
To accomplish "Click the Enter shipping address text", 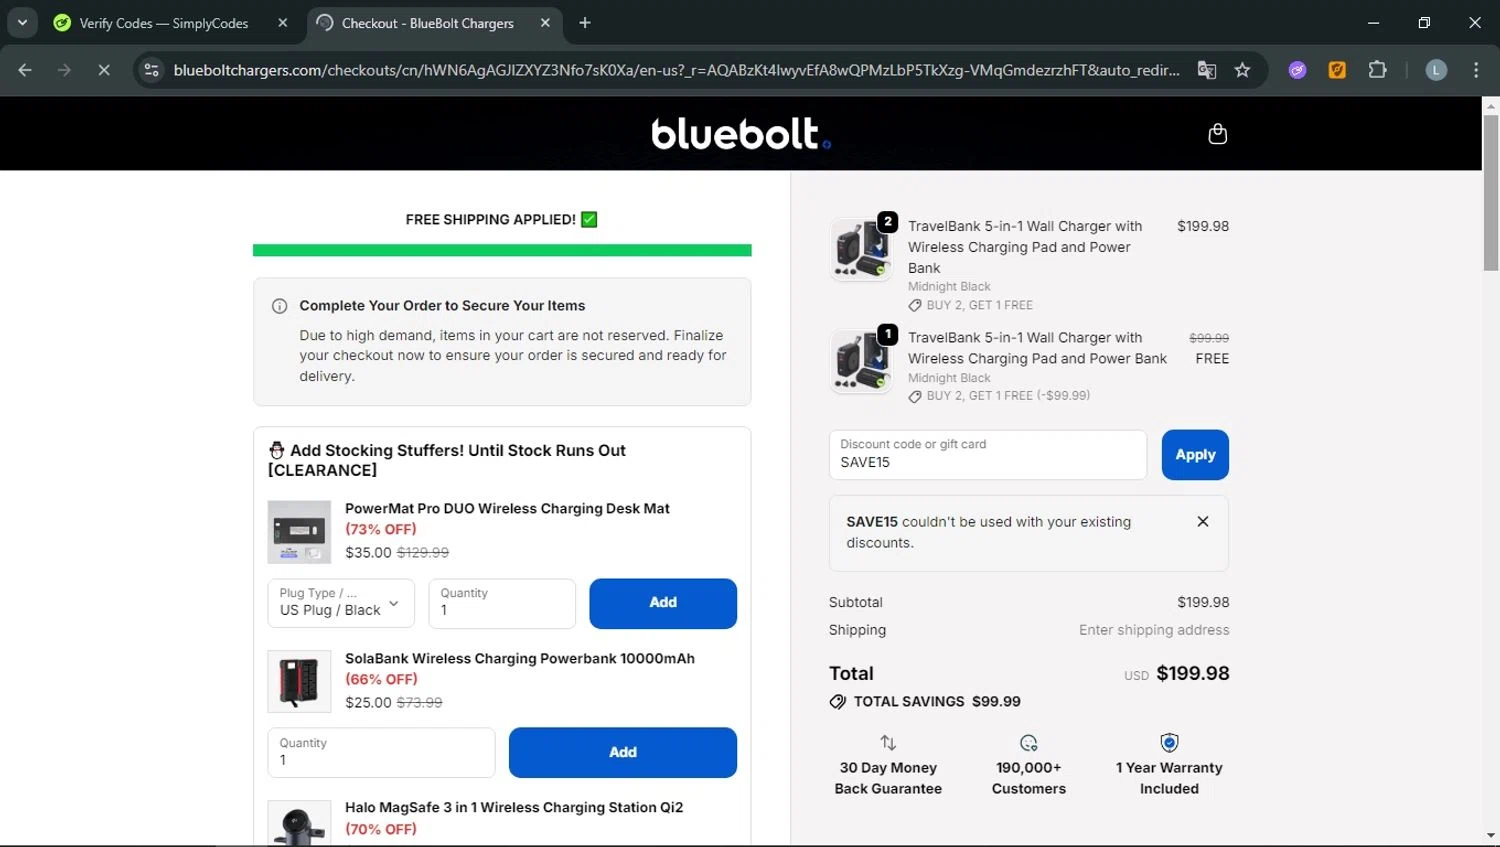I will [1154, 630].
